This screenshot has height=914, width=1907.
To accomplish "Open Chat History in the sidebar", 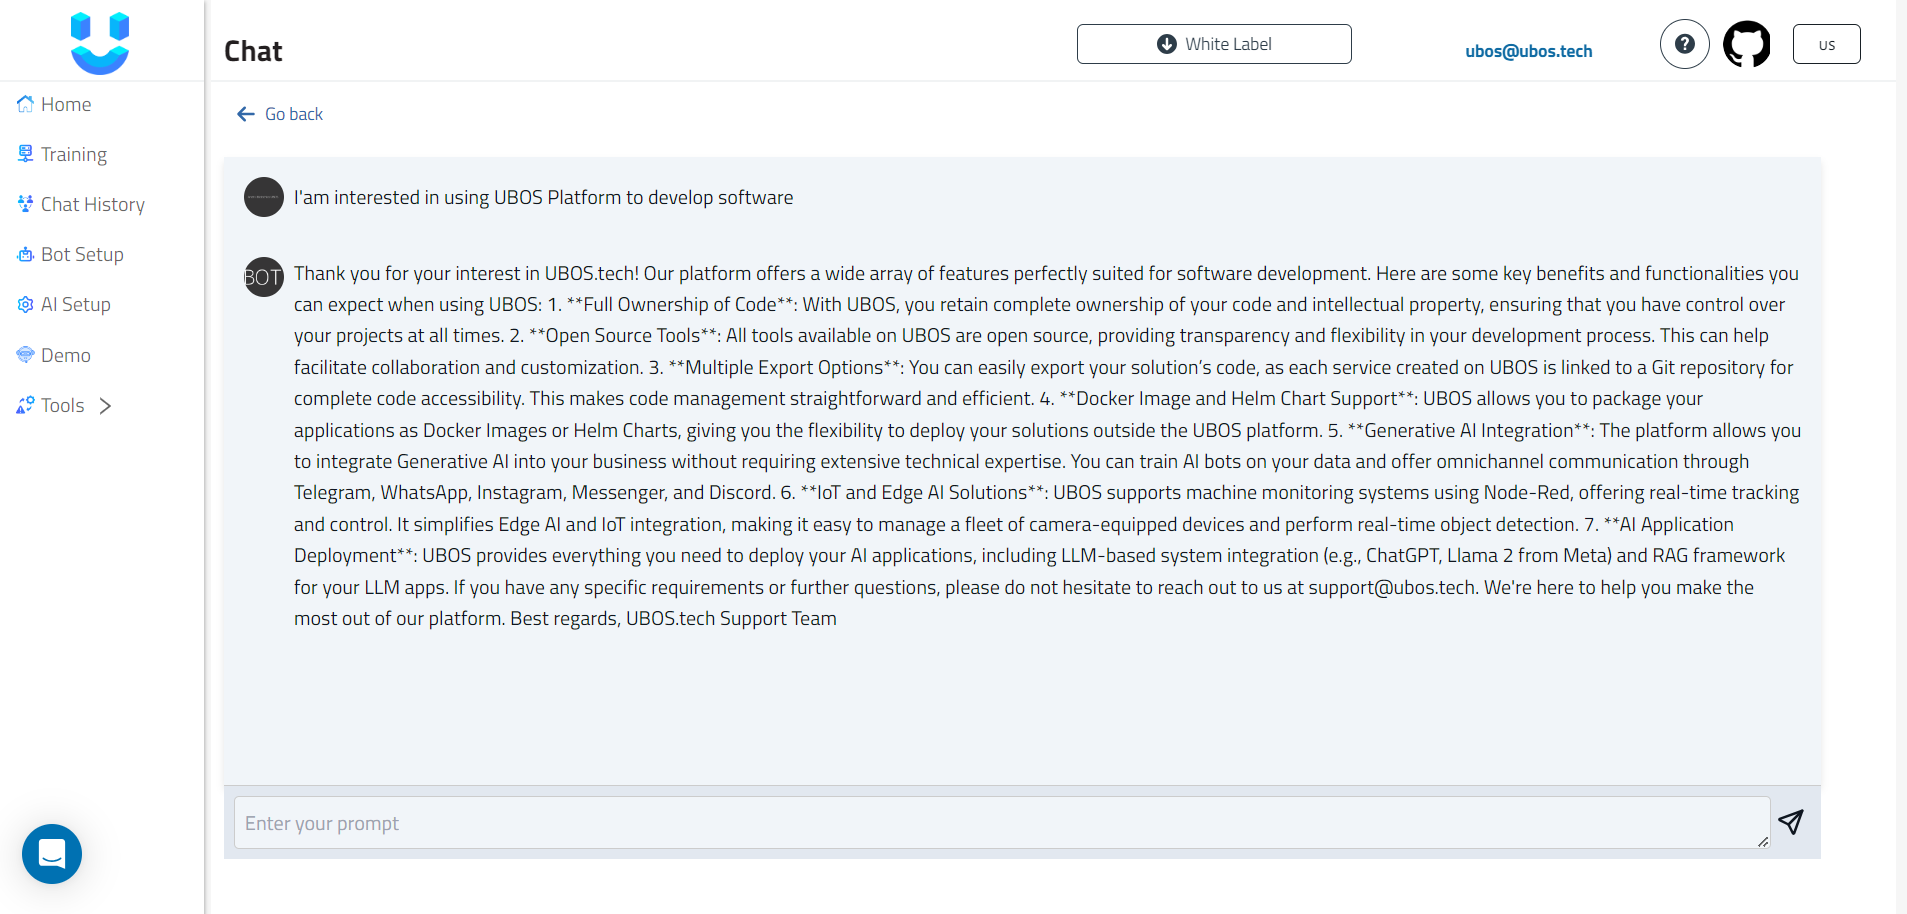I will click(81, 204).
